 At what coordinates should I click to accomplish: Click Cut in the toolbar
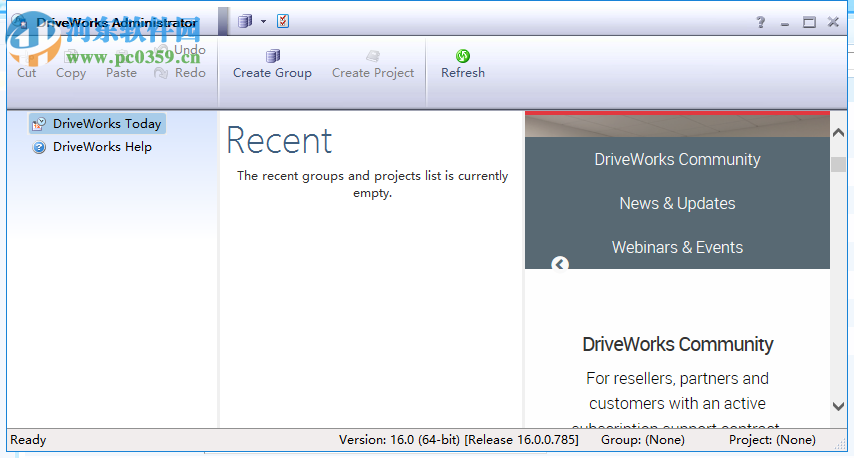27,72
